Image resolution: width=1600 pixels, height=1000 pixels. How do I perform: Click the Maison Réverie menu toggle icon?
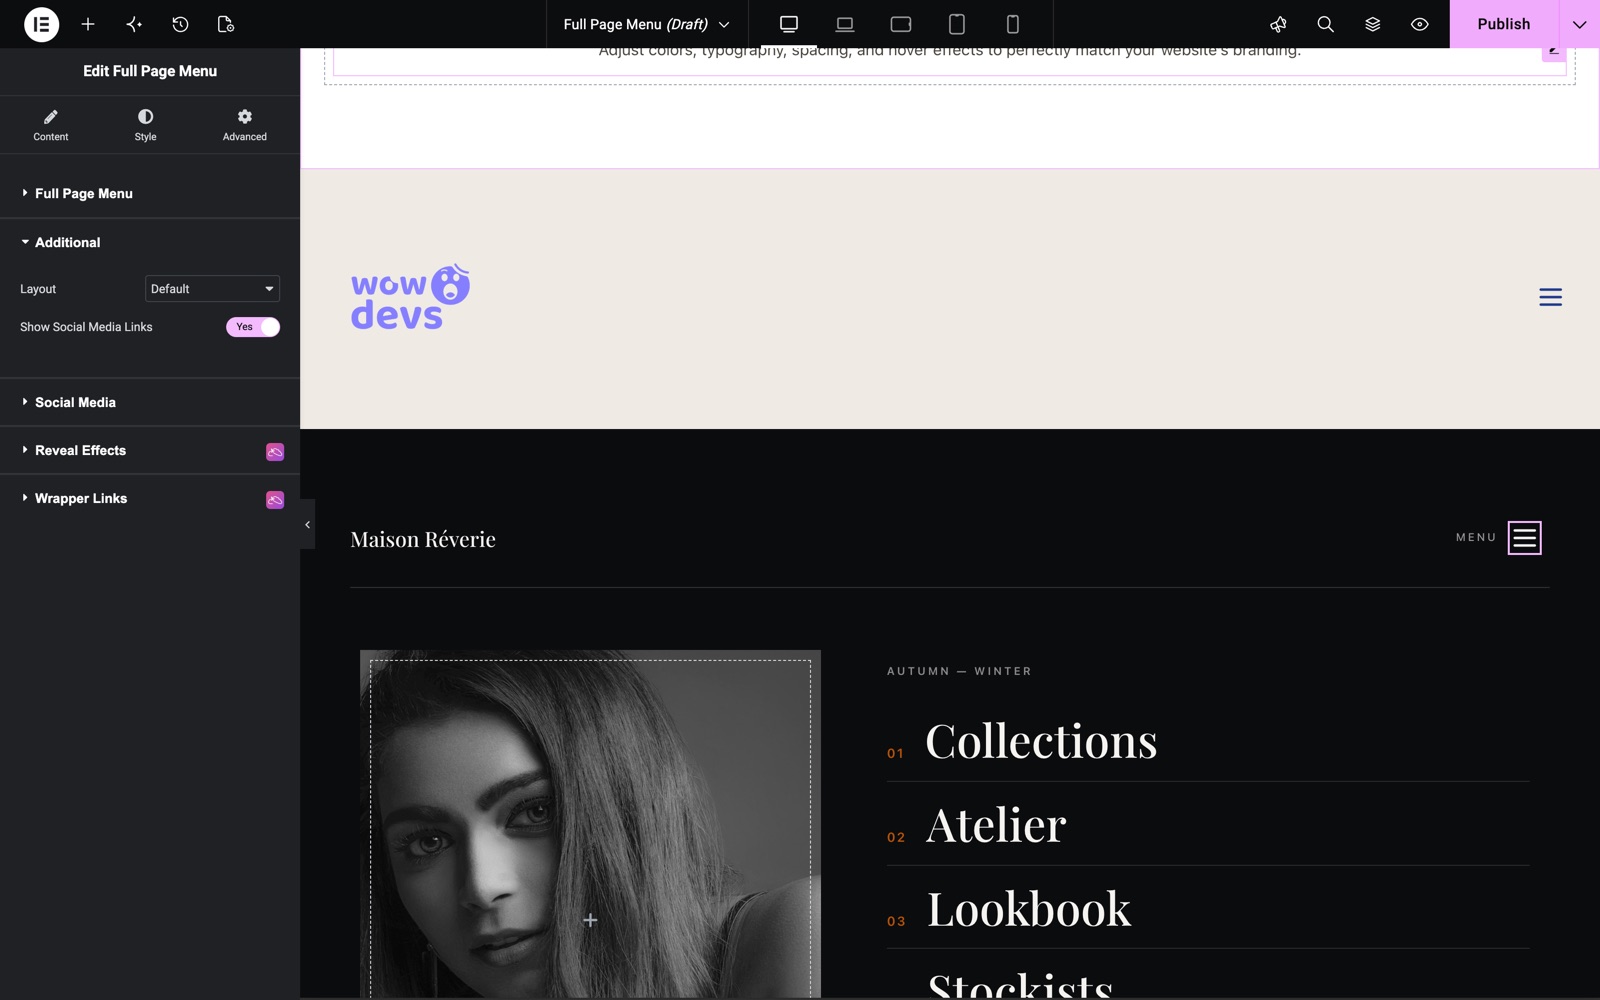pyautogui.click(x=1524, y=538)
